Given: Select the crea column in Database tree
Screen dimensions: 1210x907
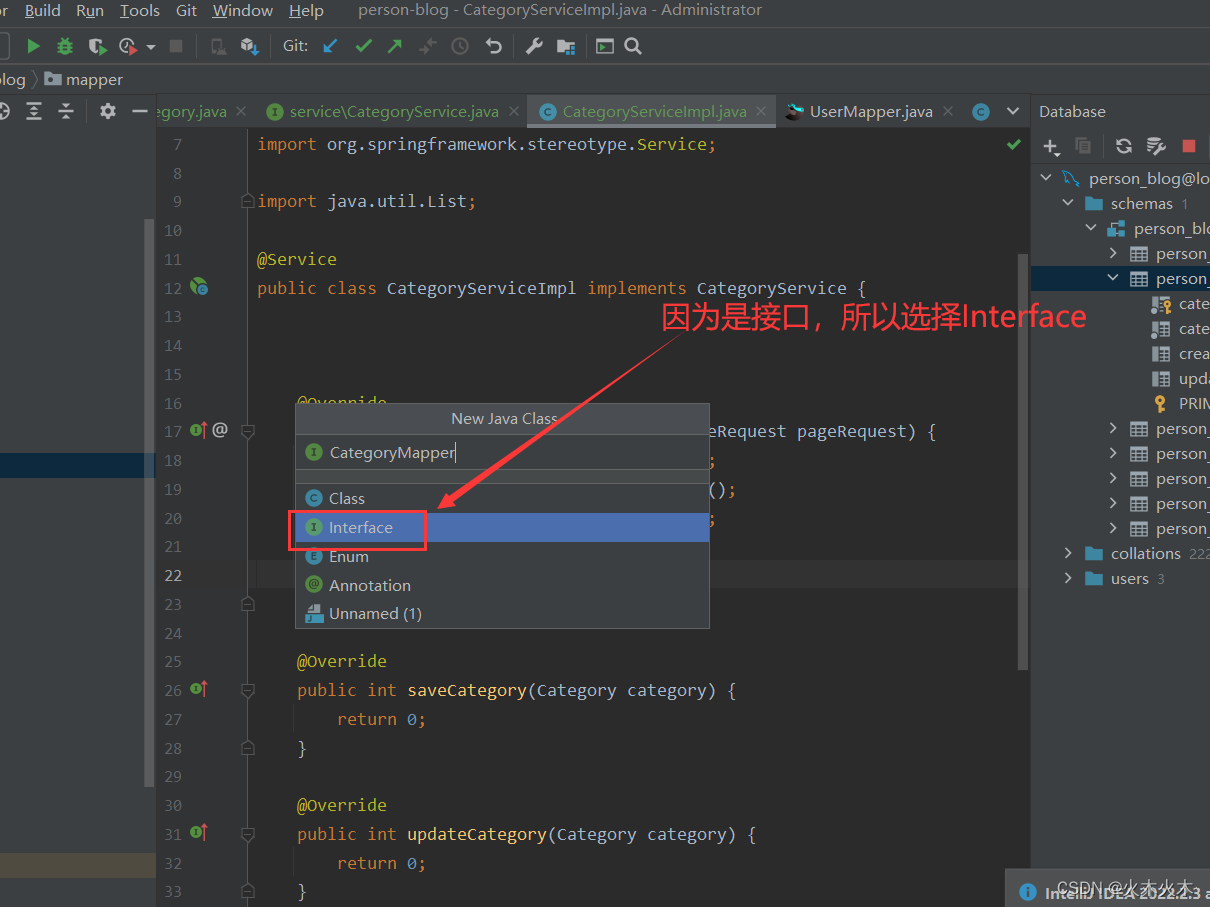Looking at the screenshot, I should pyautogui.click(x=1120, y=353).
